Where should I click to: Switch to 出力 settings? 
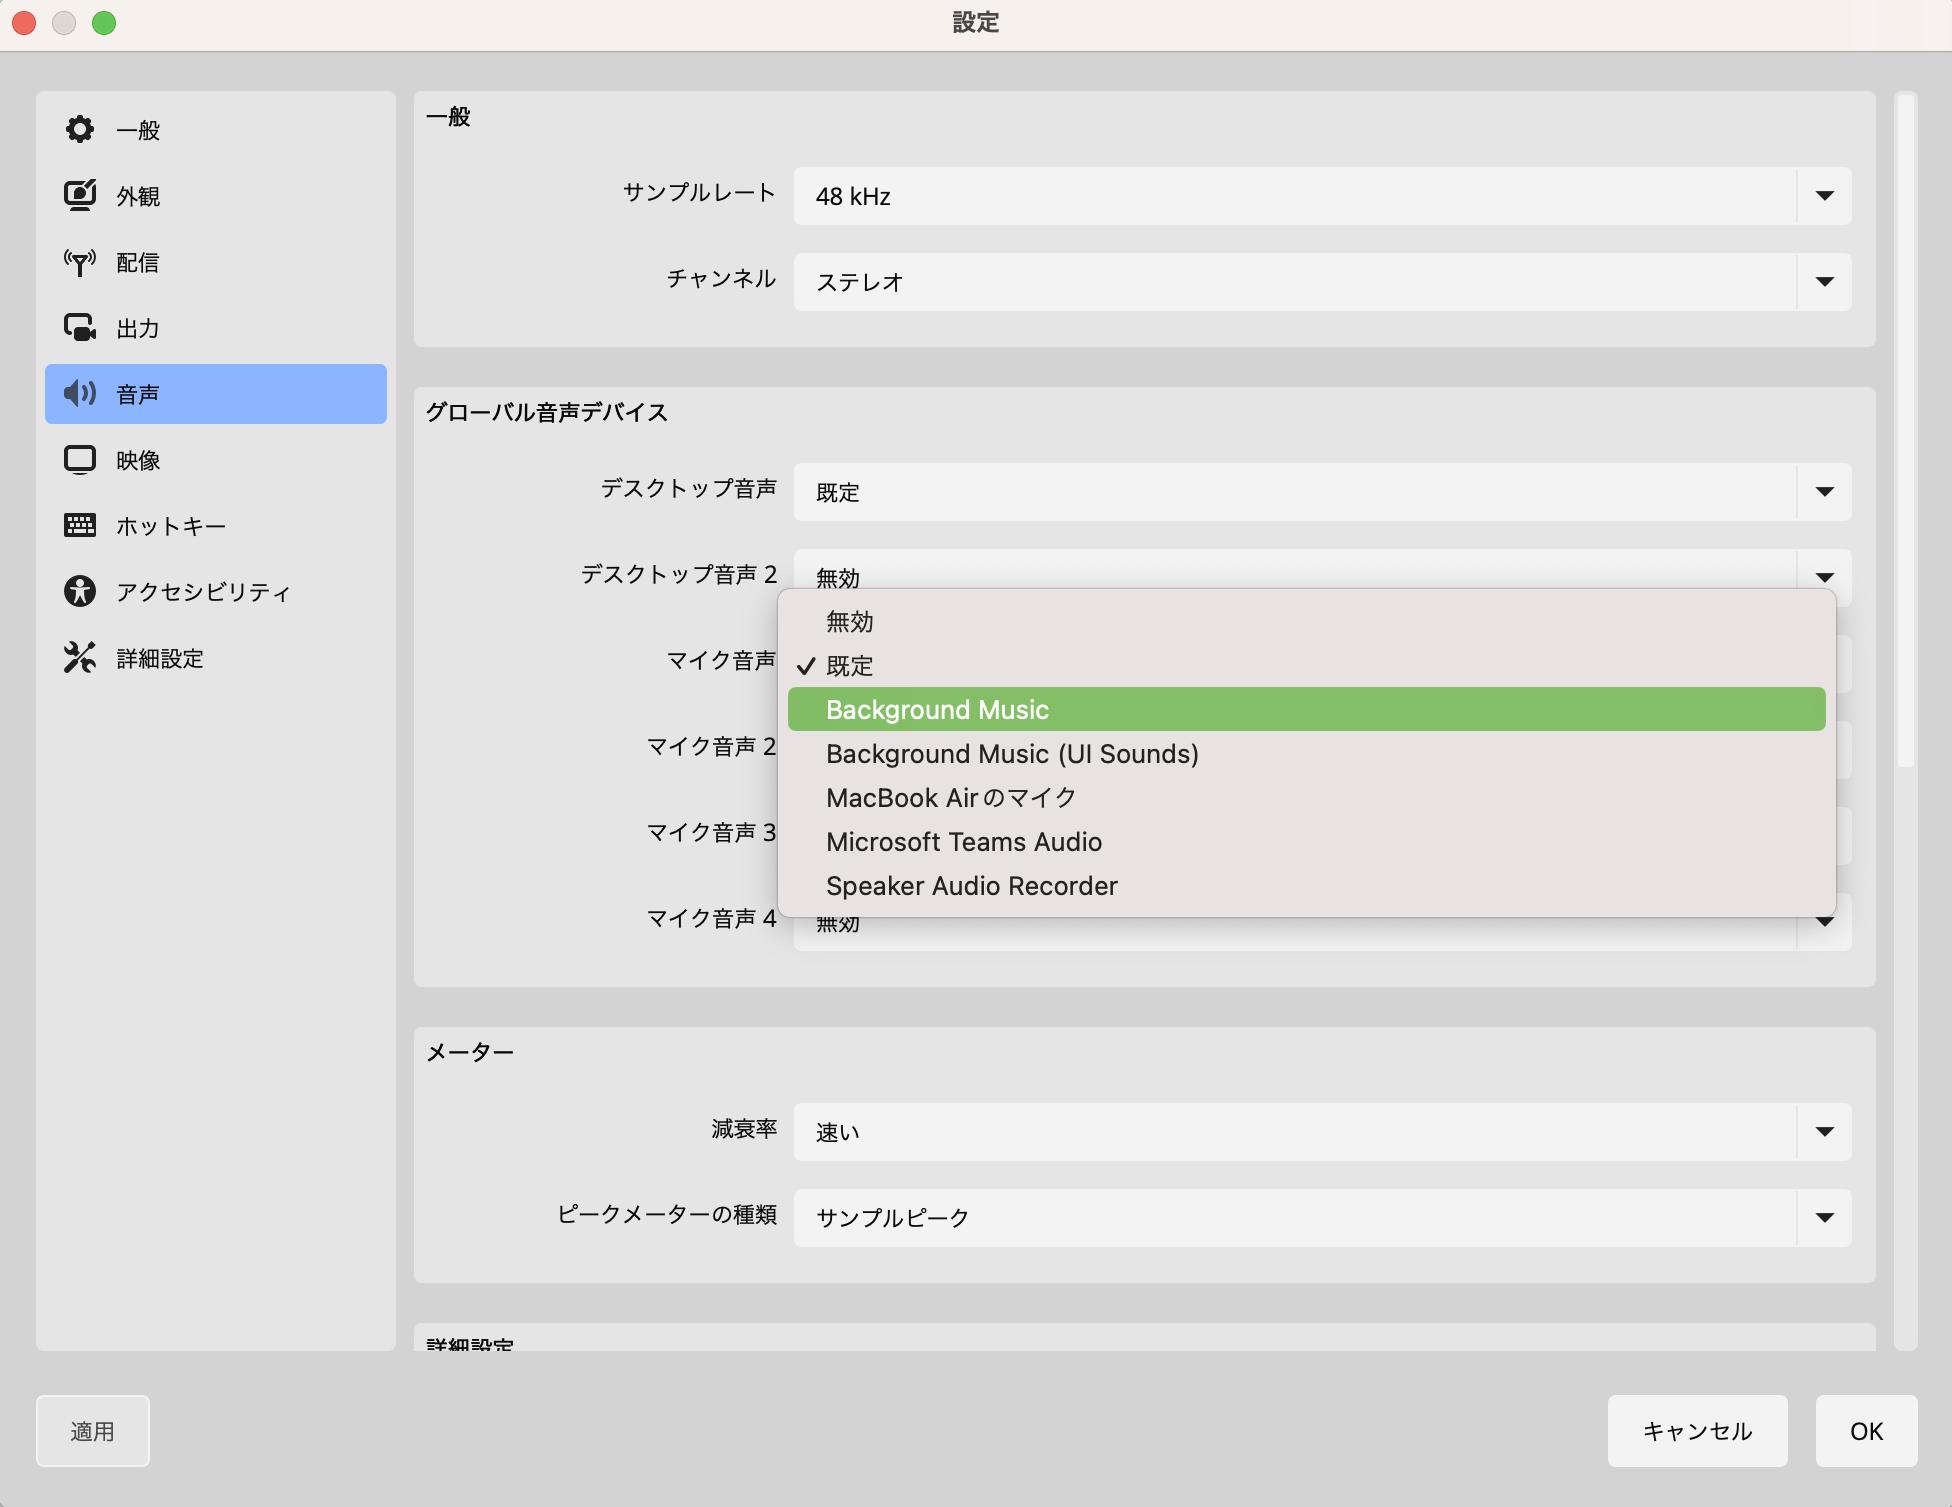[x=216, y=328]
